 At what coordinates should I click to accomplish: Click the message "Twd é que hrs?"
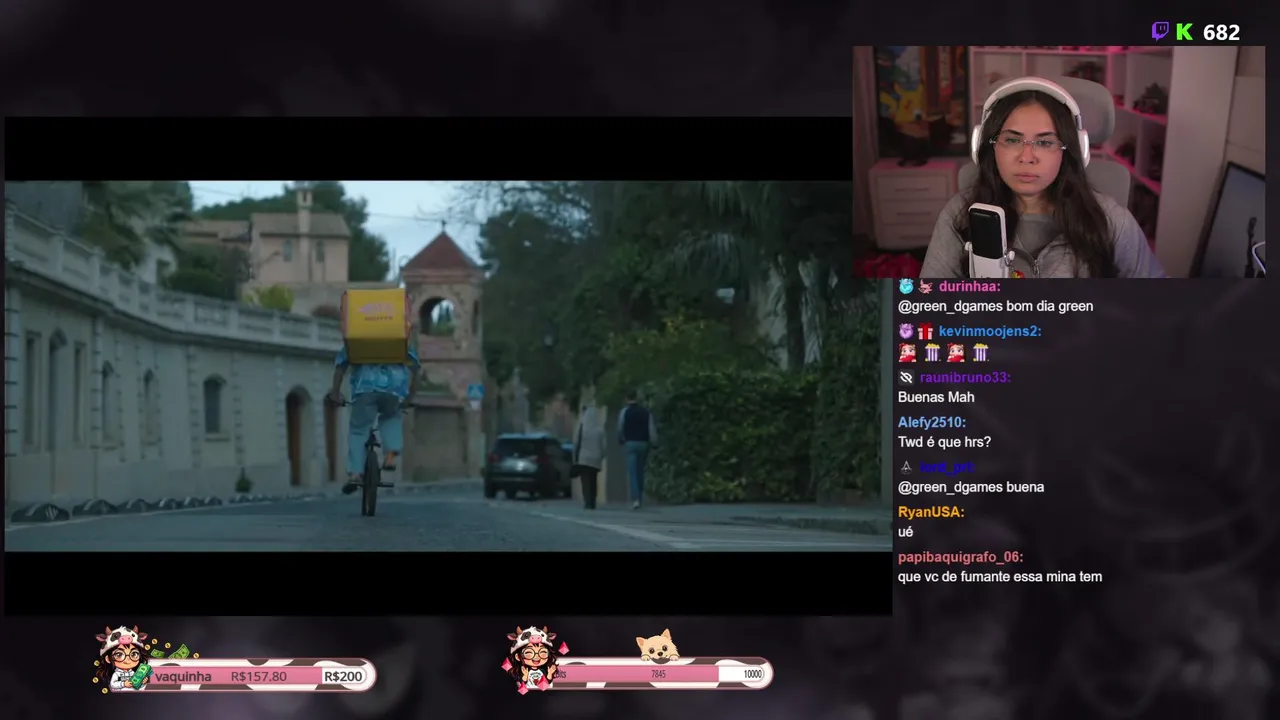(944, 442)
